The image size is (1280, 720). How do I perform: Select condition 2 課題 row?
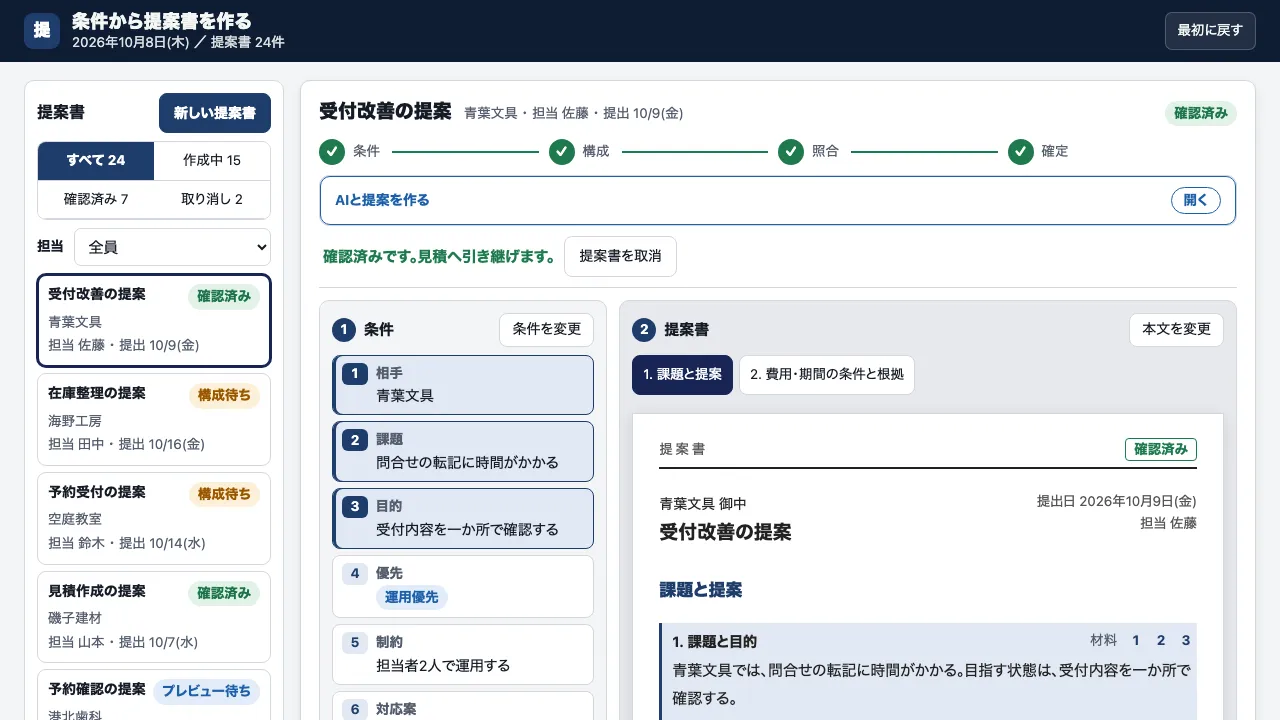(x=463, y=452)
